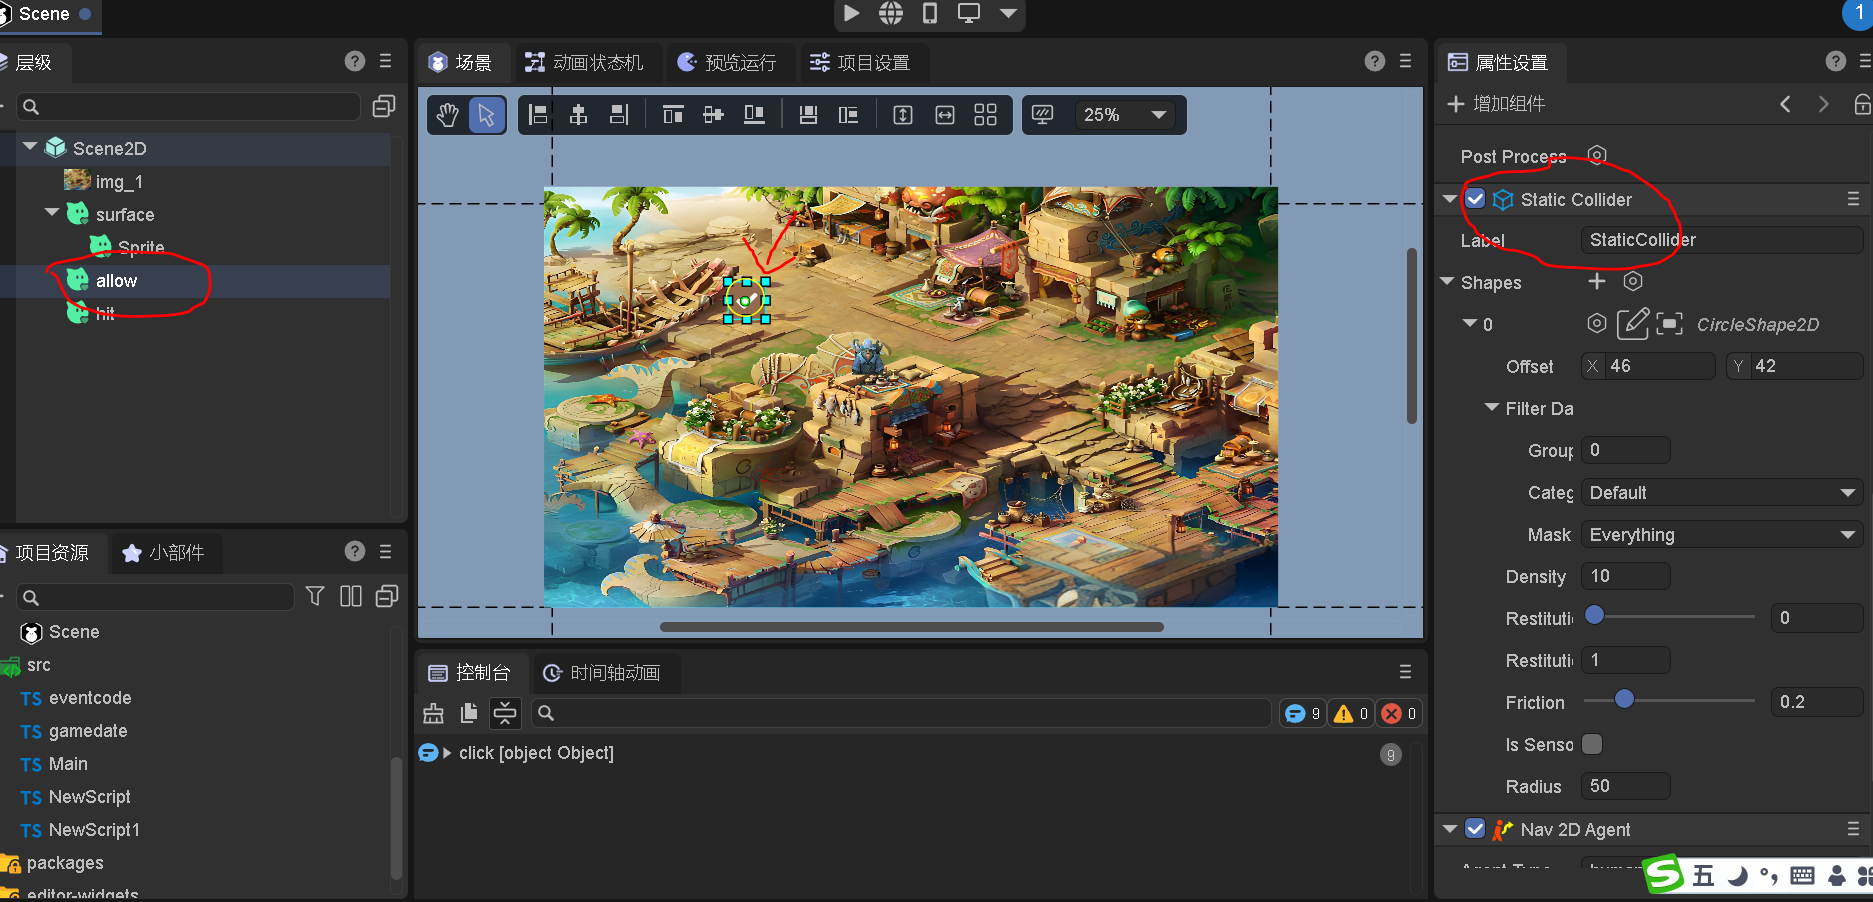Start the play button in top bar
The height and width of the screenshot is (902, 1873).
click(851, 13)
